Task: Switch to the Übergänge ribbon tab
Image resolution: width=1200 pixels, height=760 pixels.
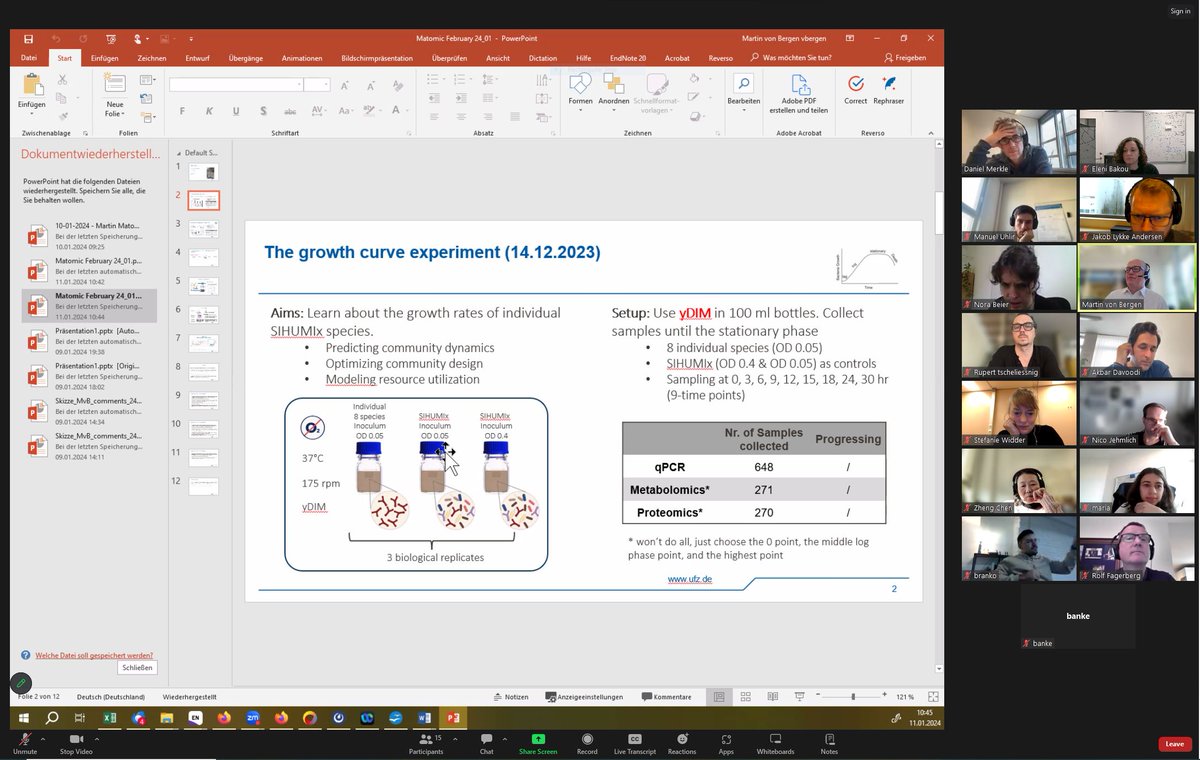Action: (245, 58)
